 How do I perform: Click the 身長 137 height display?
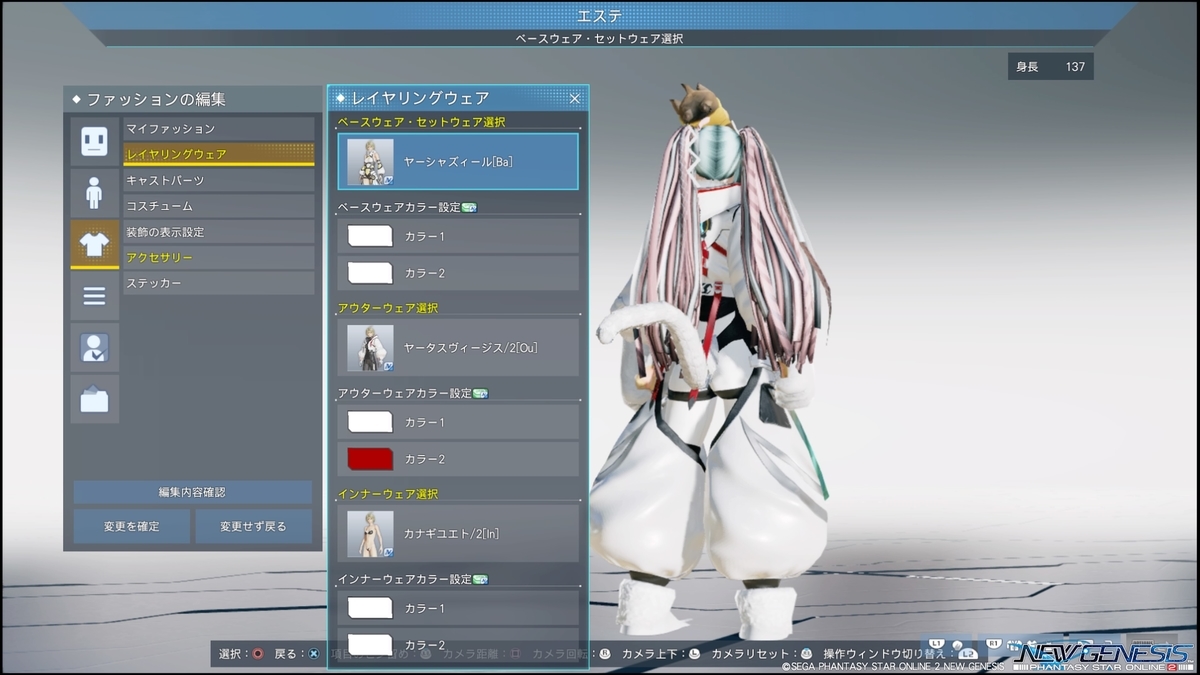[x=1050, y=67]
